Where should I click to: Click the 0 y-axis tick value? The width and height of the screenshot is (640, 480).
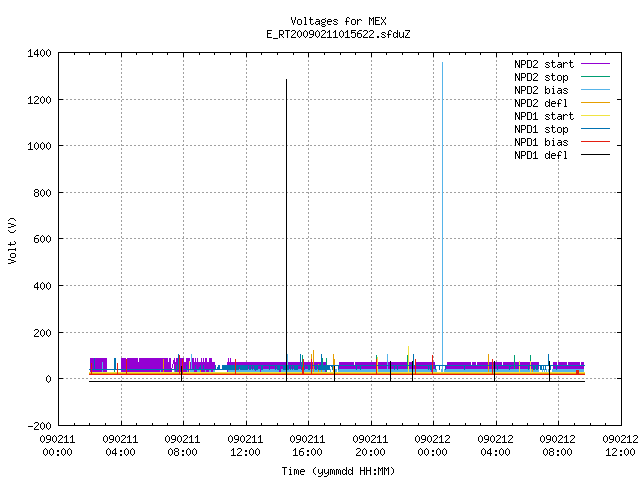tap(49, 379)
